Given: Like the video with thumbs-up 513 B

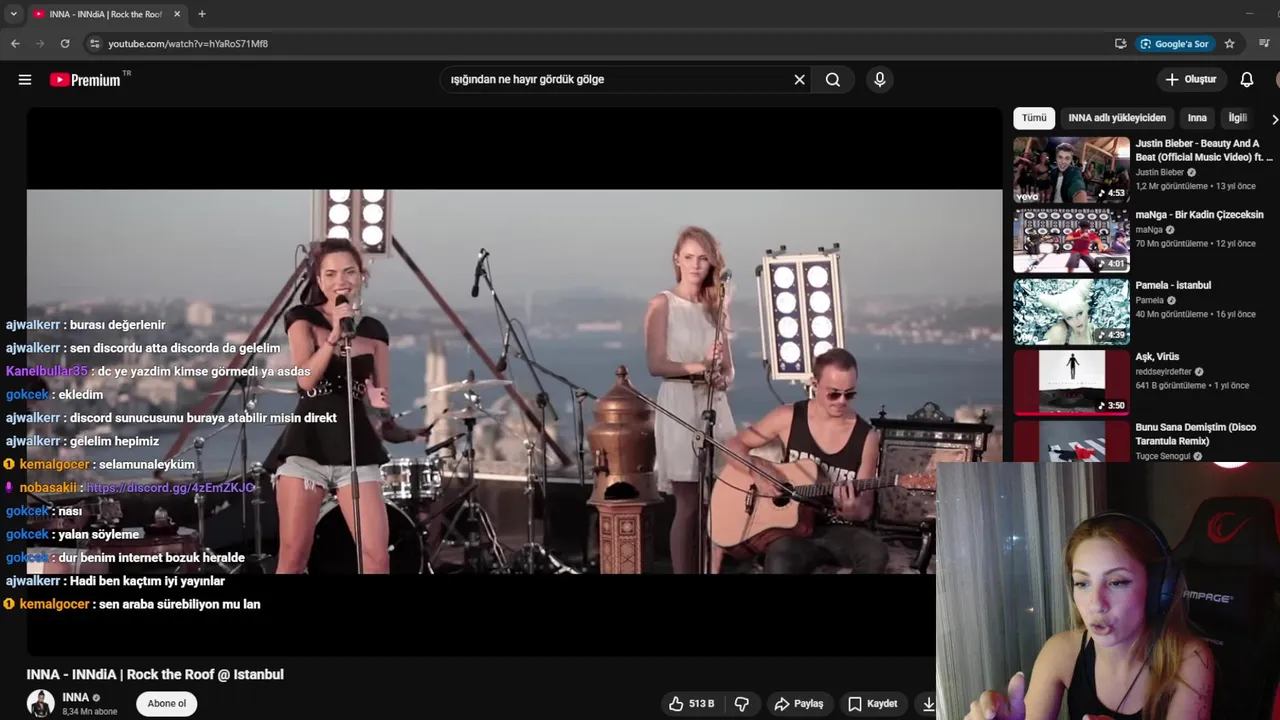Looking at the screenshot, I should point(692,704).
